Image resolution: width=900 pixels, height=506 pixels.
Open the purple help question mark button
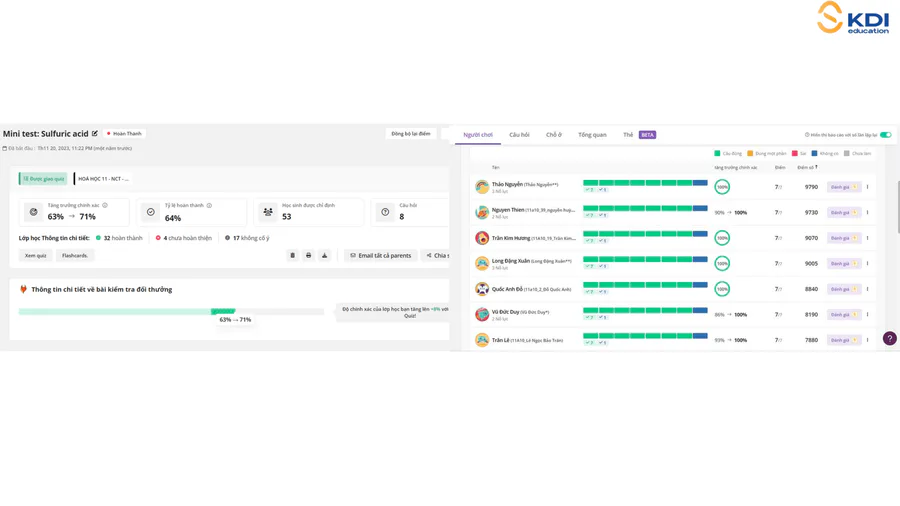pyautogui.click(x=889, y=339)
